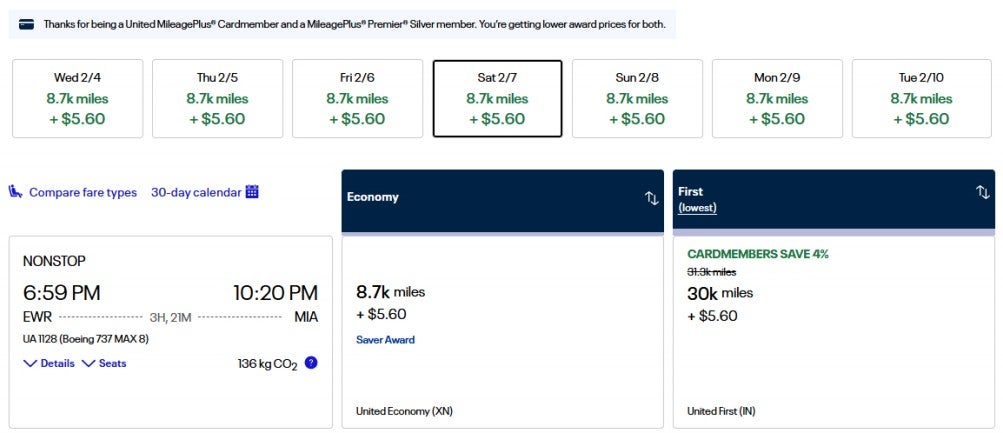
Task: Click the seat icon beside Compare fare types
Action: pyautogui.click(x=16, y=192)
